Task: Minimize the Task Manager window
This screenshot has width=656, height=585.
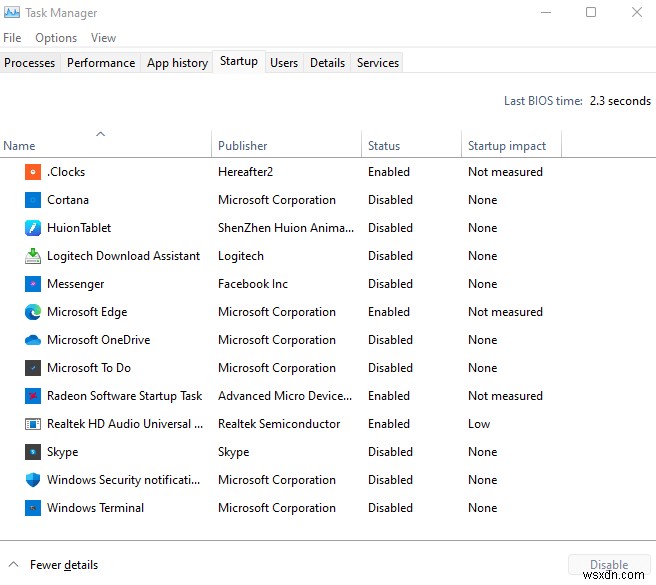Action: 546,13
